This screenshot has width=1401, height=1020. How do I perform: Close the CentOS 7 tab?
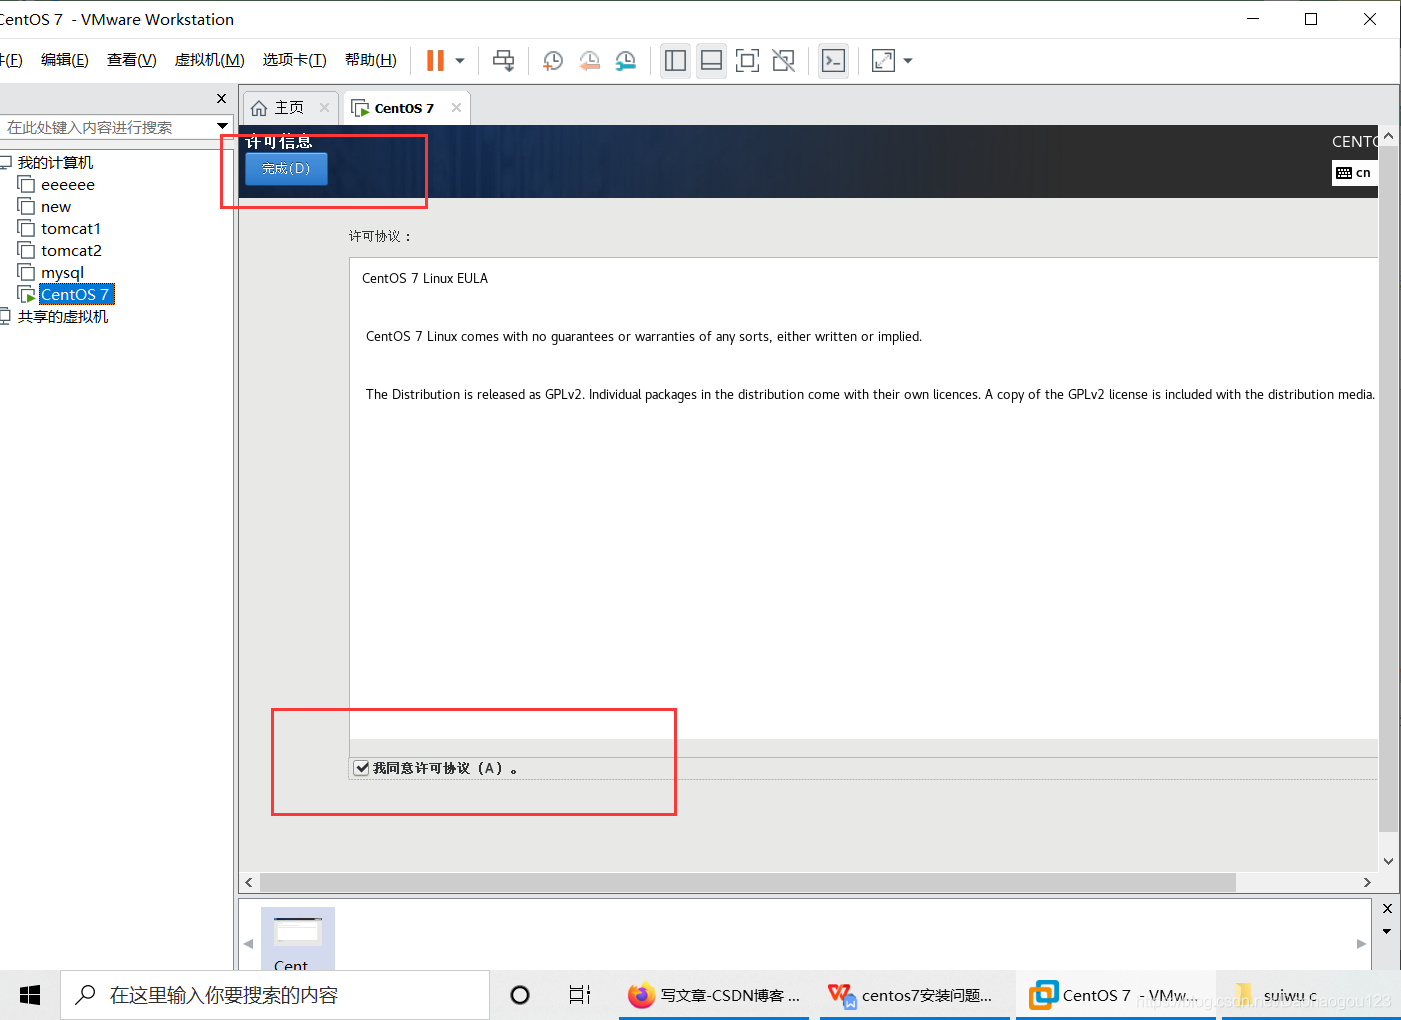pyautogui.click(x=456, y=108)
